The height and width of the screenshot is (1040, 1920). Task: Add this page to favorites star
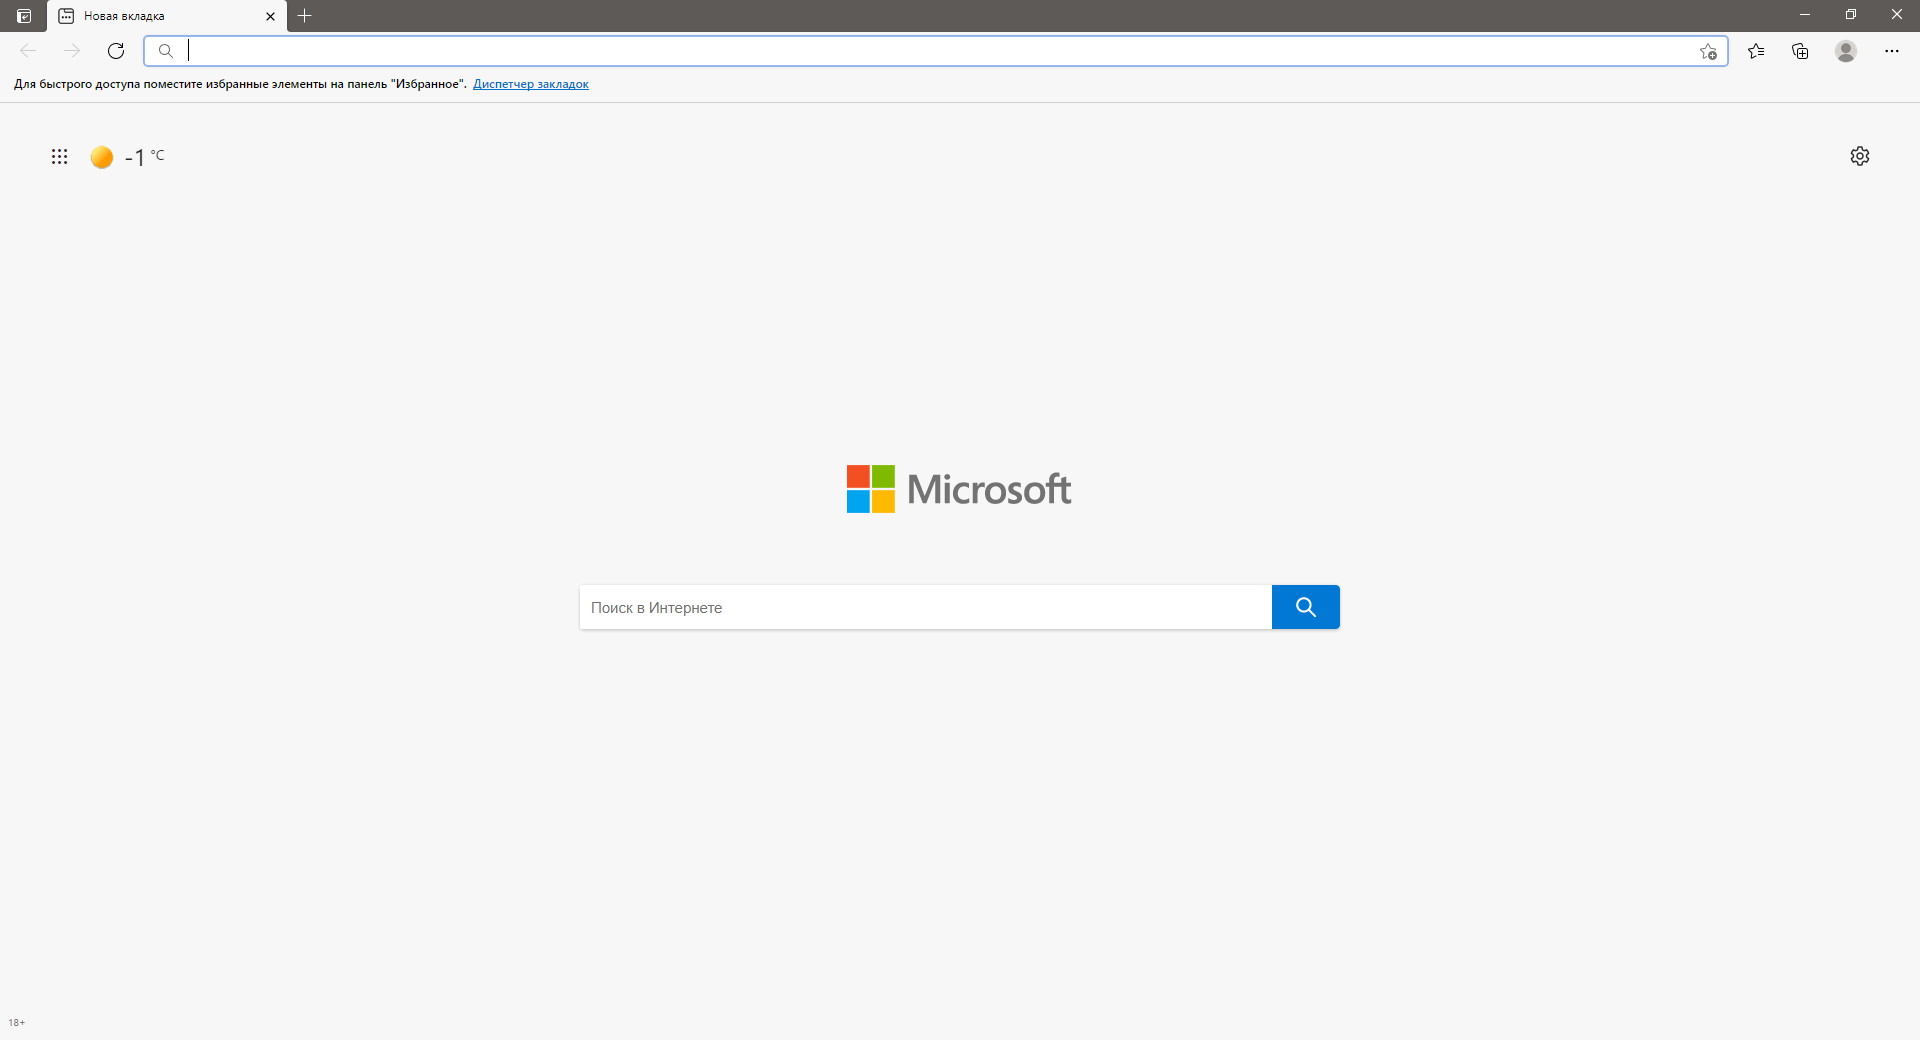coord(1708,52)
